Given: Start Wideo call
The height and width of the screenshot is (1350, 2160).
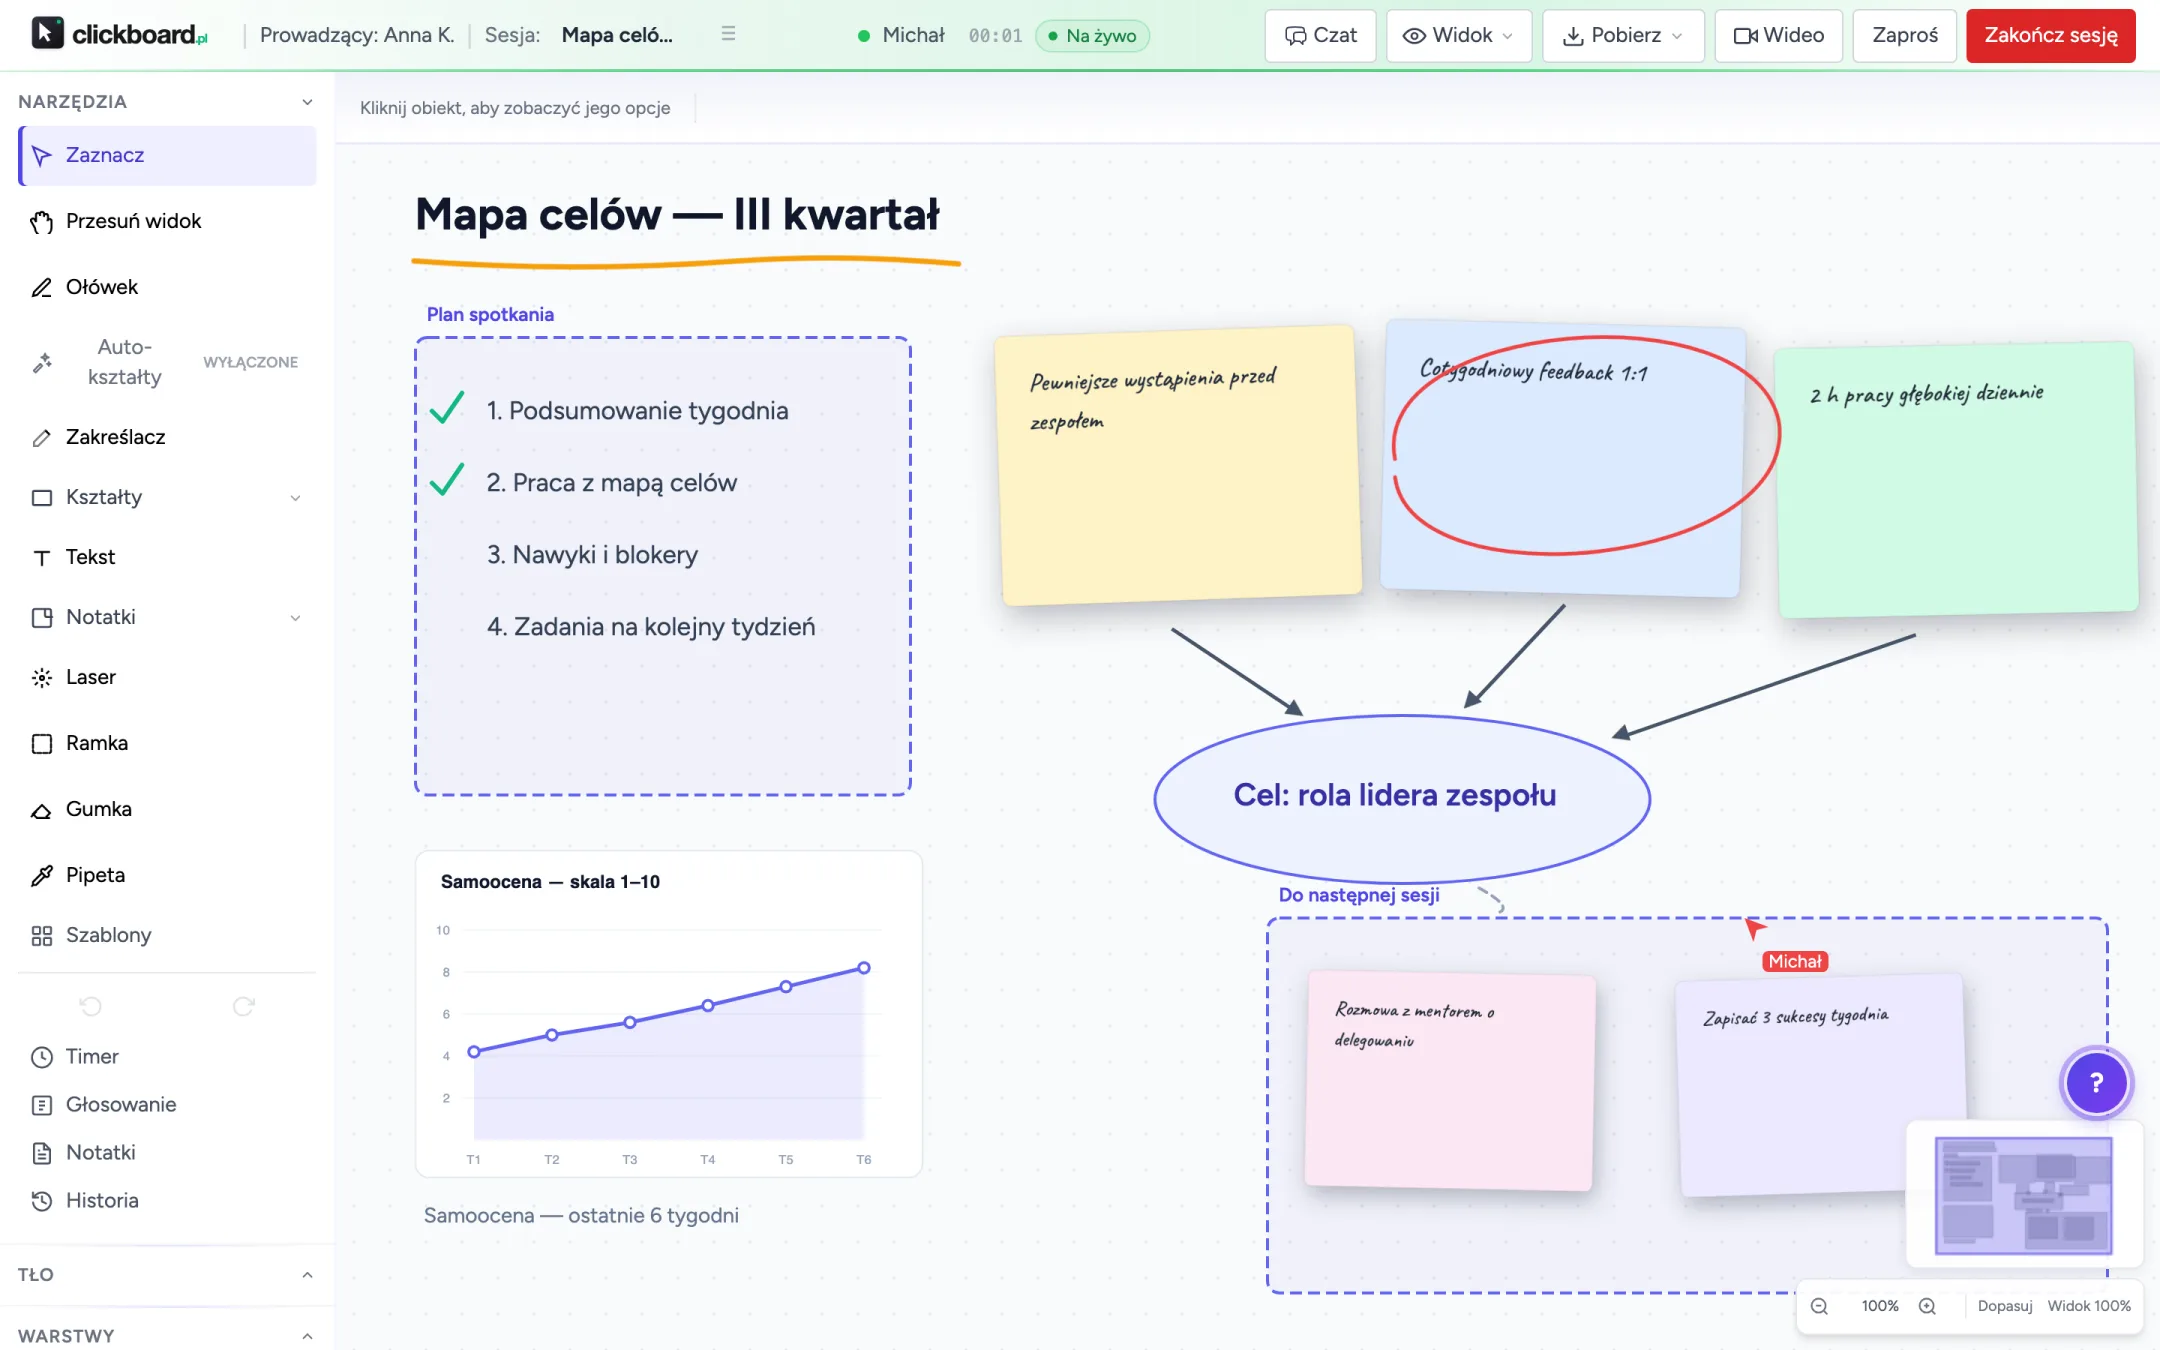Looking at the screenshot, I should (1779, 36).
